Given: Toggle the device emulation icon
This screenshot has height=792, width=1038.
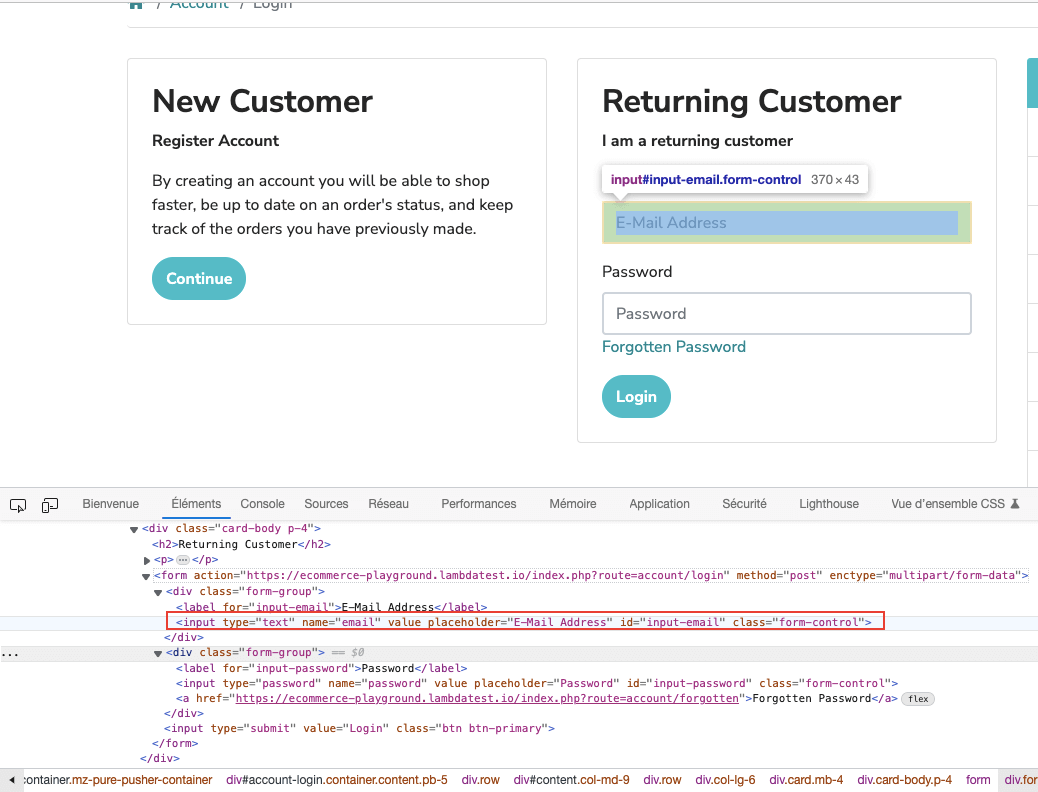Looking at the screenshot, I should [50, 505].
